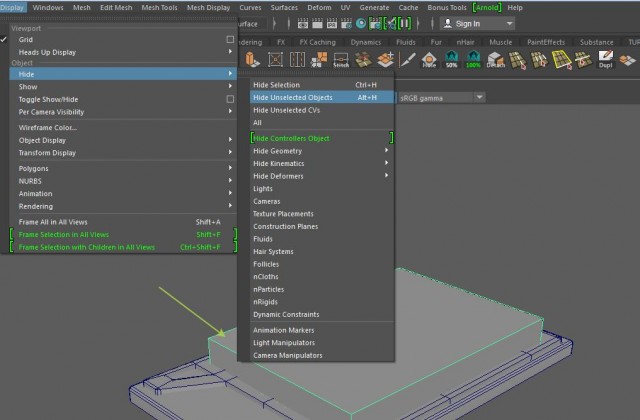Viewport: 640px width, 420px height.
Task: Expand the Show submenu arrow
Action: pyautogui.click(x=230, y=86)
